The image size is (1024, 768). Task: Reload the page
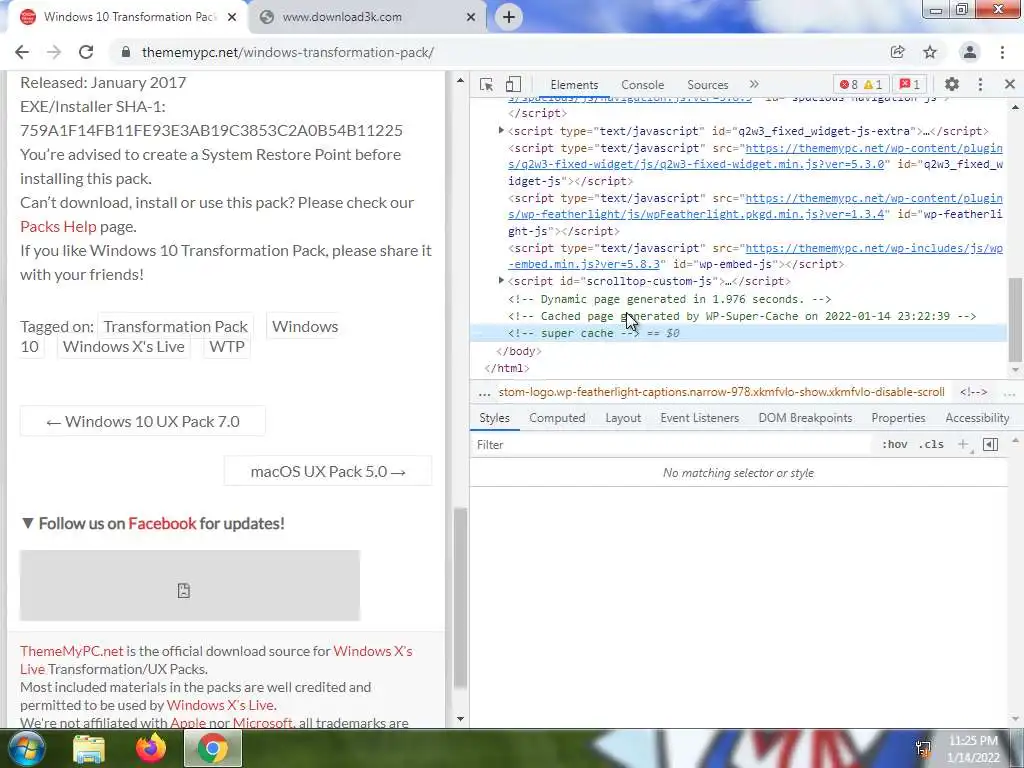click(86, 52)
